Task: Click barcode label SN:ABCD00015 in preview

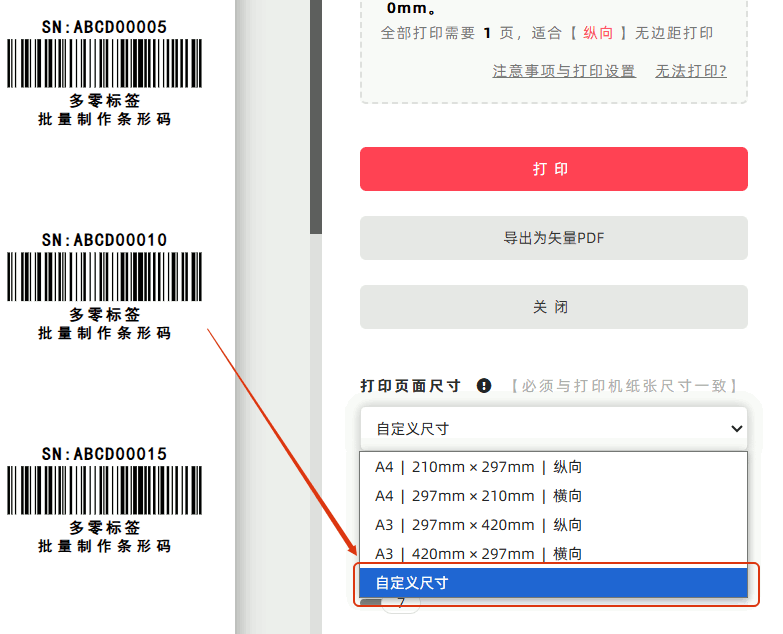Action: [x=104, y=500]
